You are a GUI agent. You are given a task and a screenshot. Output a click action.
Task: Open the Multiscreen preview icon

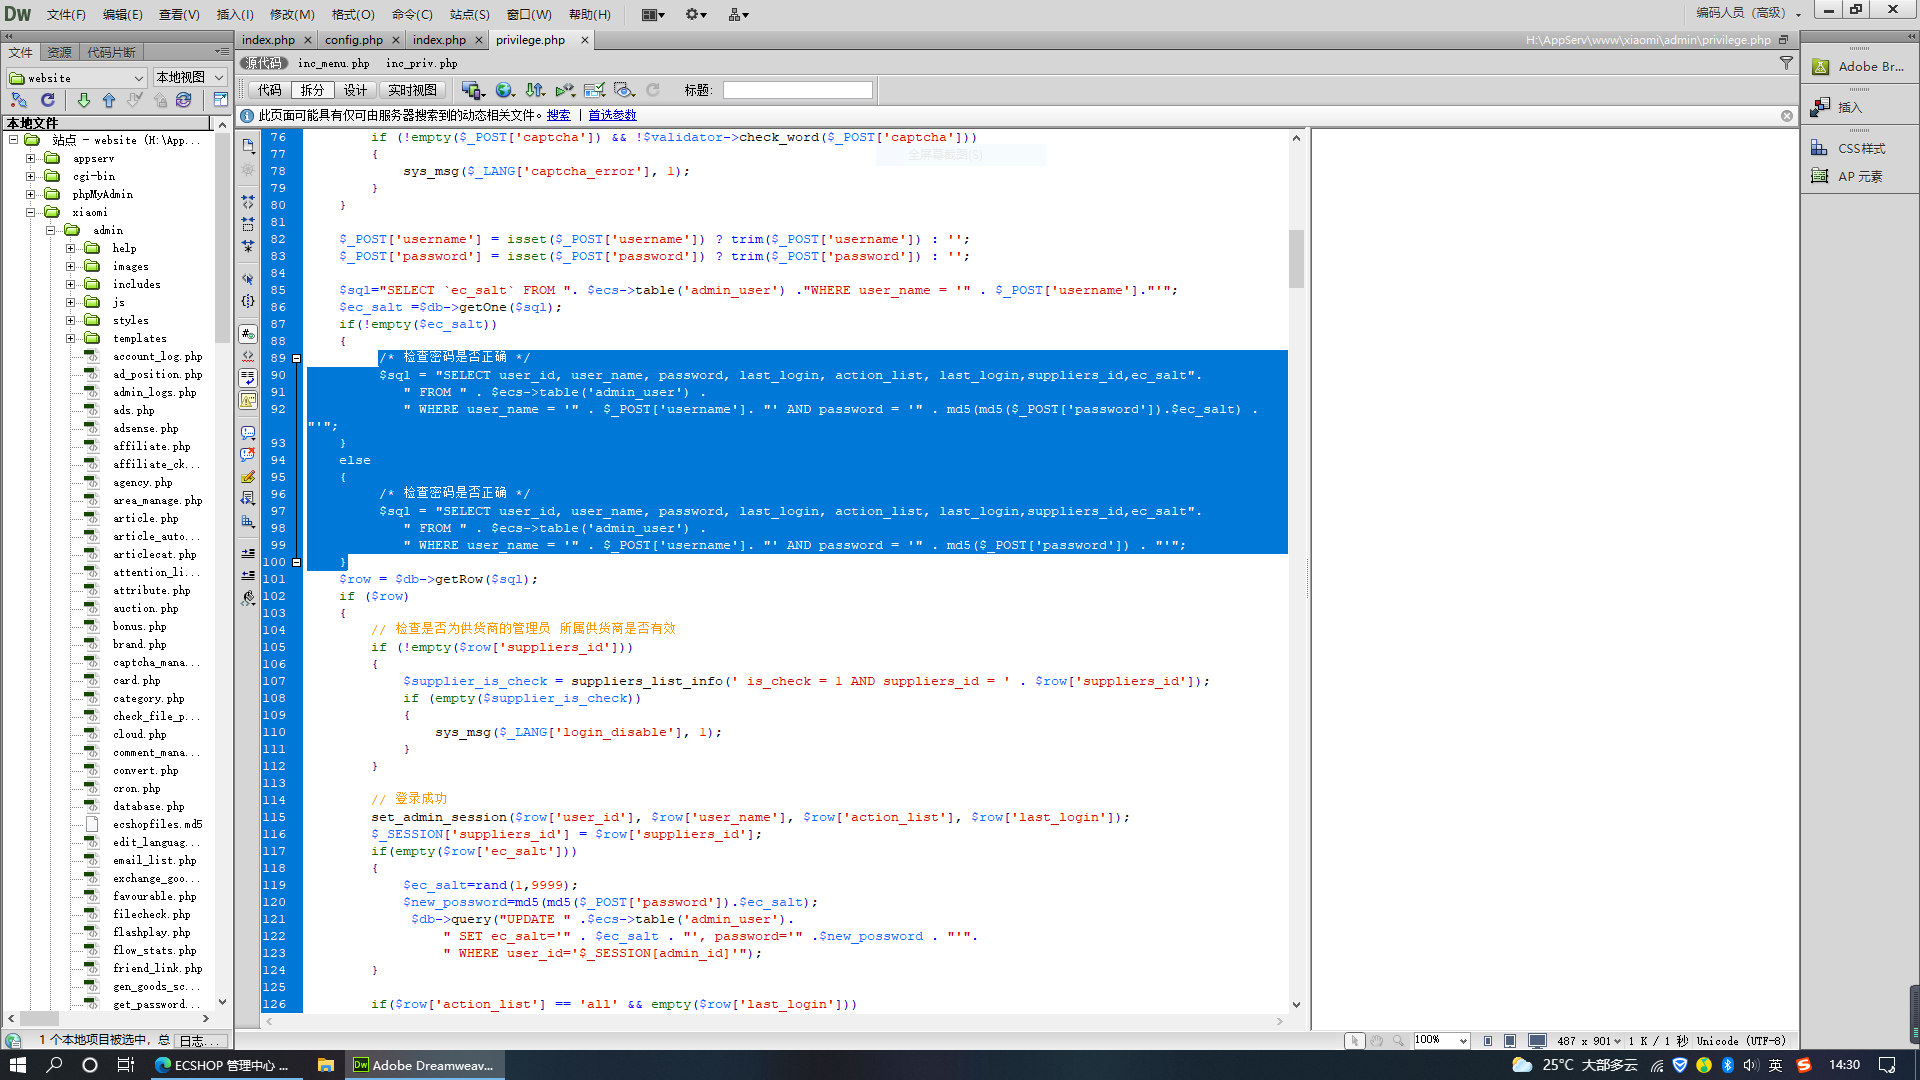[472, 90]
